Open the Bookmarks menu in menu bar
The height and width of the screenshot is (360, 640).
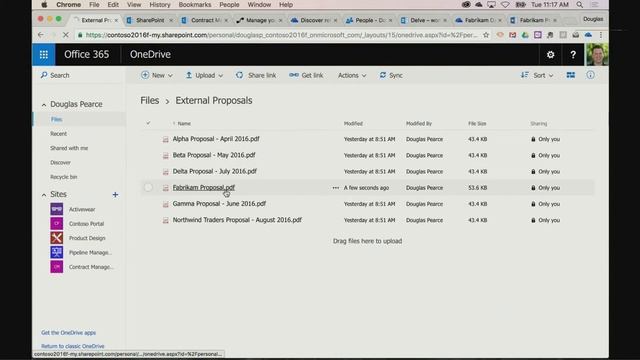tap(195, 4)
